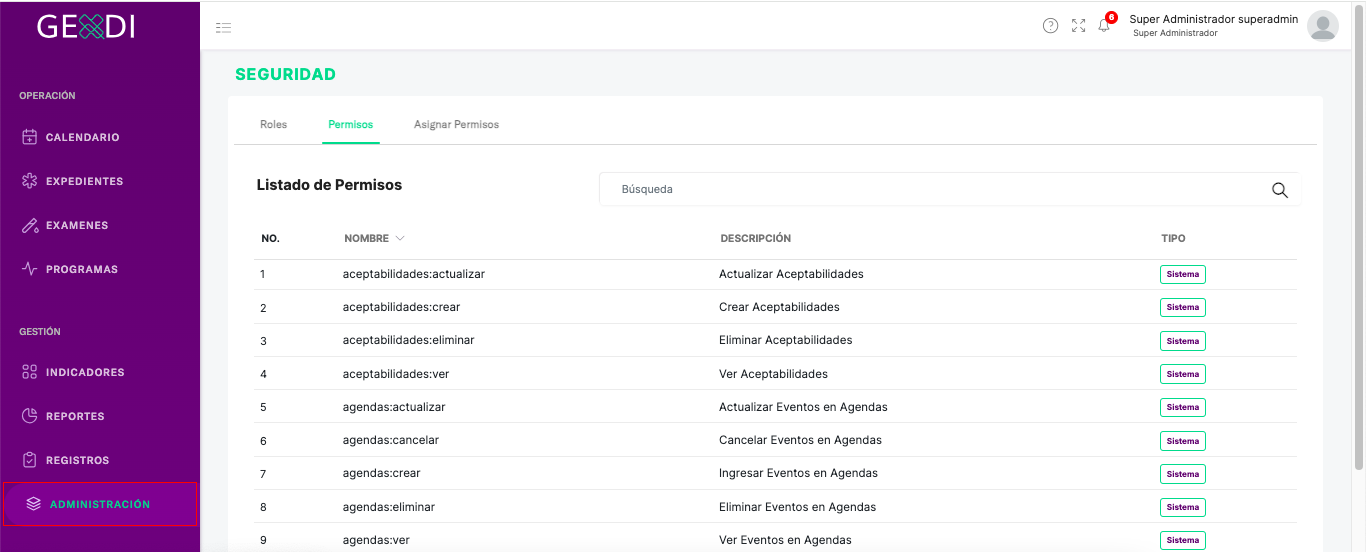The width and height of the screenshot is (1366, 552).
Task: Click the Indicadores grid icon
Action: pos(30,372)
